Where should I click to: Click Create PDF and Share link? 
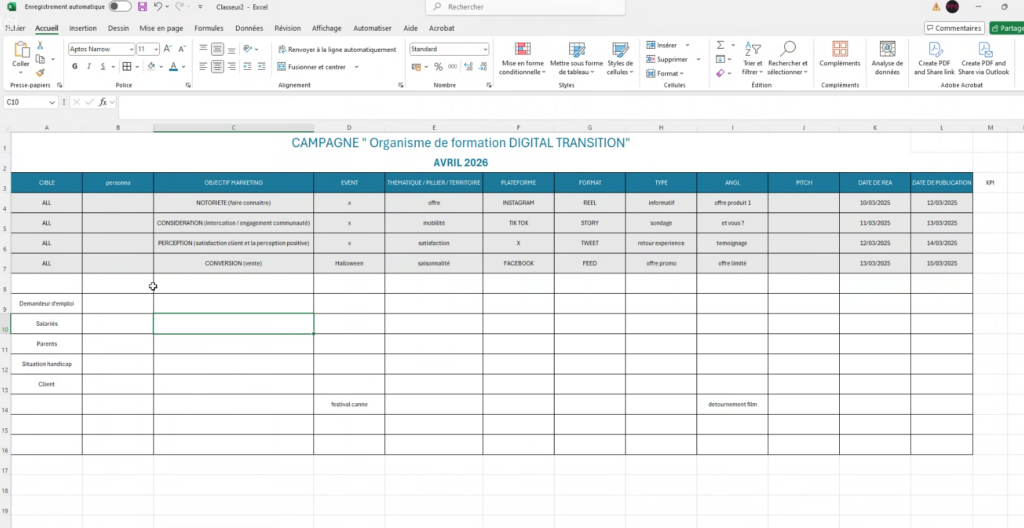click(x=934, y=59)
